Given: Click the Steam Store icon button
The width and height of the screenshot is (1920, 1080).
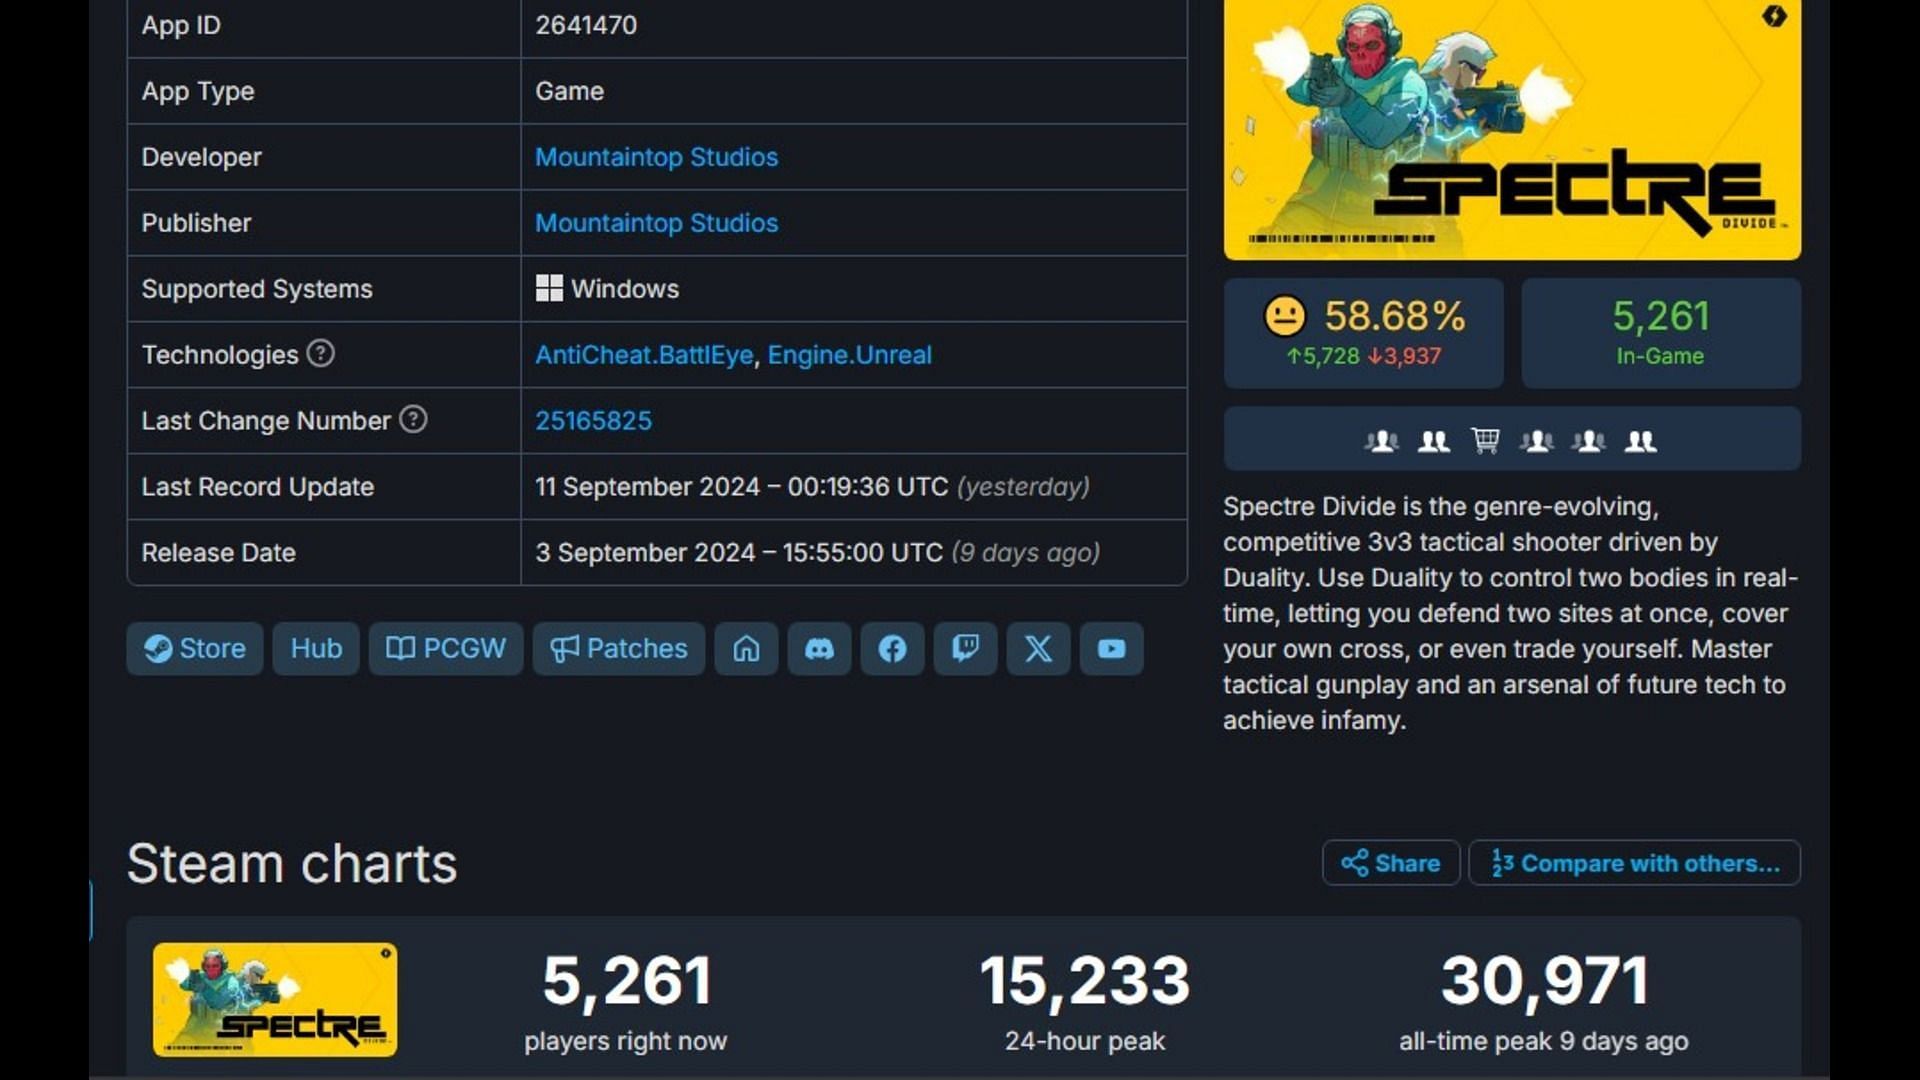Looking at the screenshot, I should pyautogui.click(x=194, y=647).
